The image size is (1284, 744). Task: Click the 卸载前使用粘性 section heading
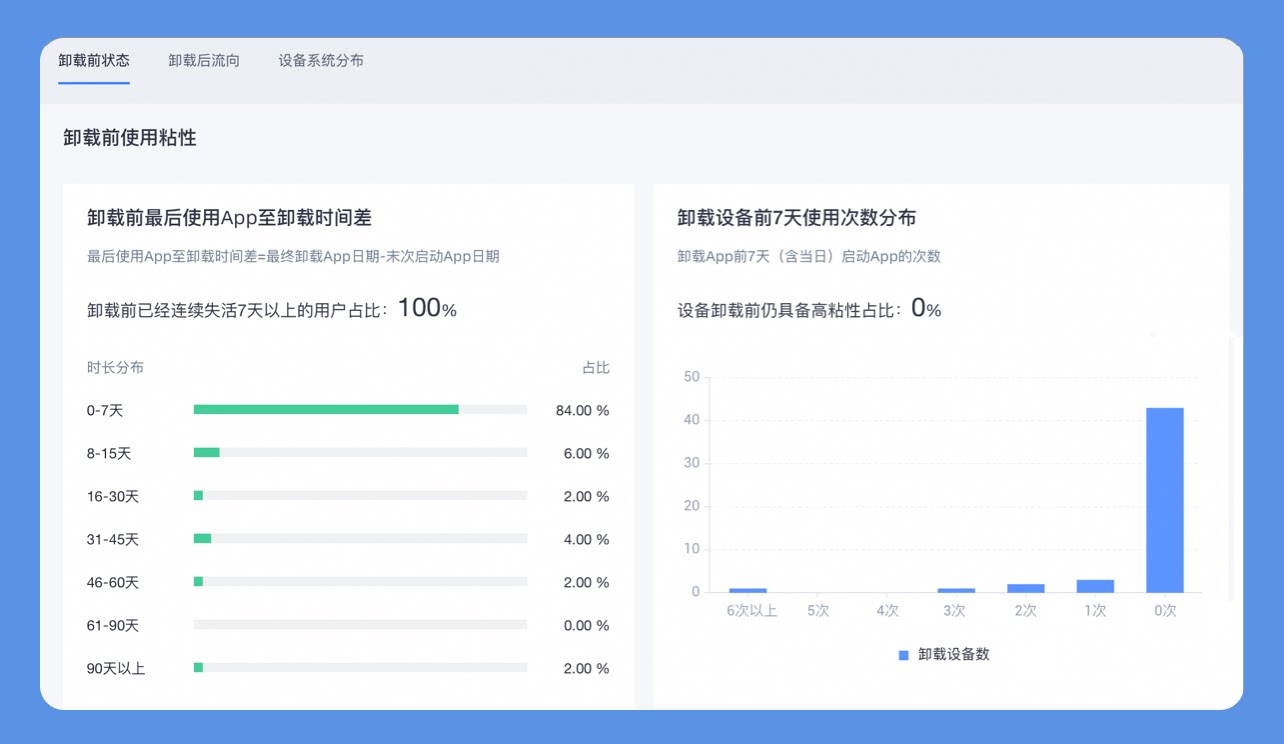point(130,138)
